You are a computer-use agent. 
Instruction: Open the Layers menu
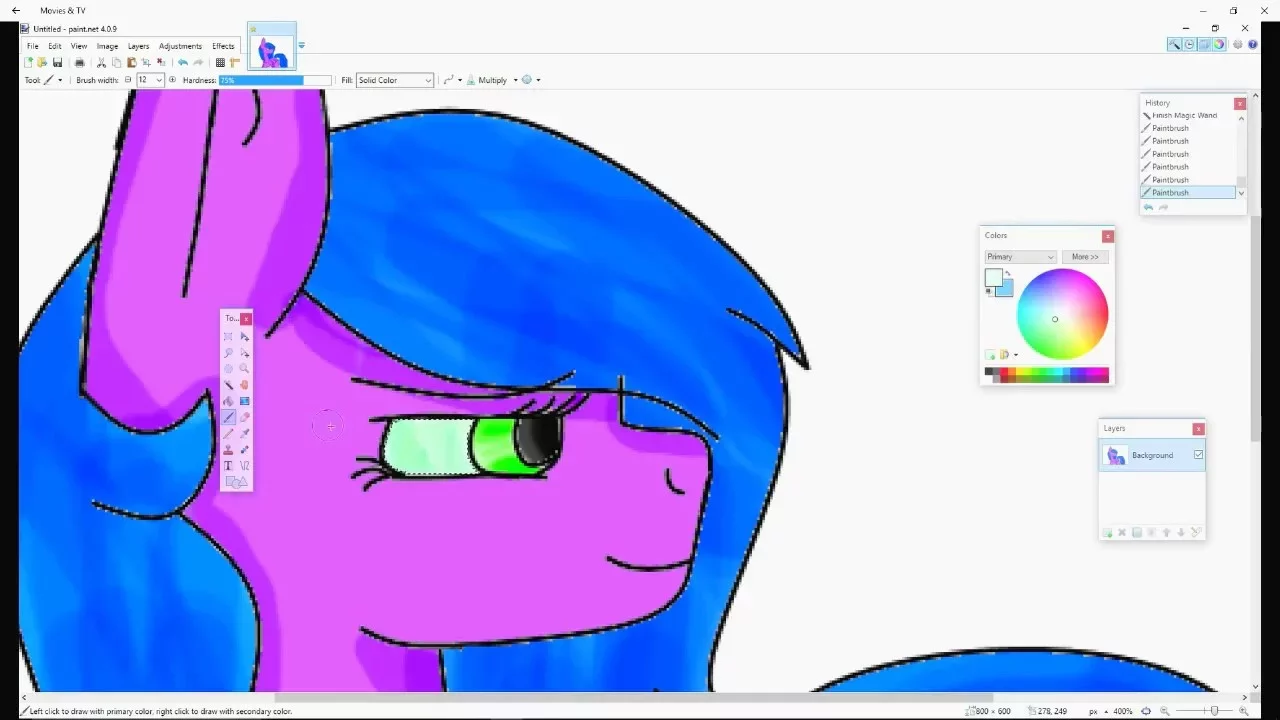pos(138,46)
